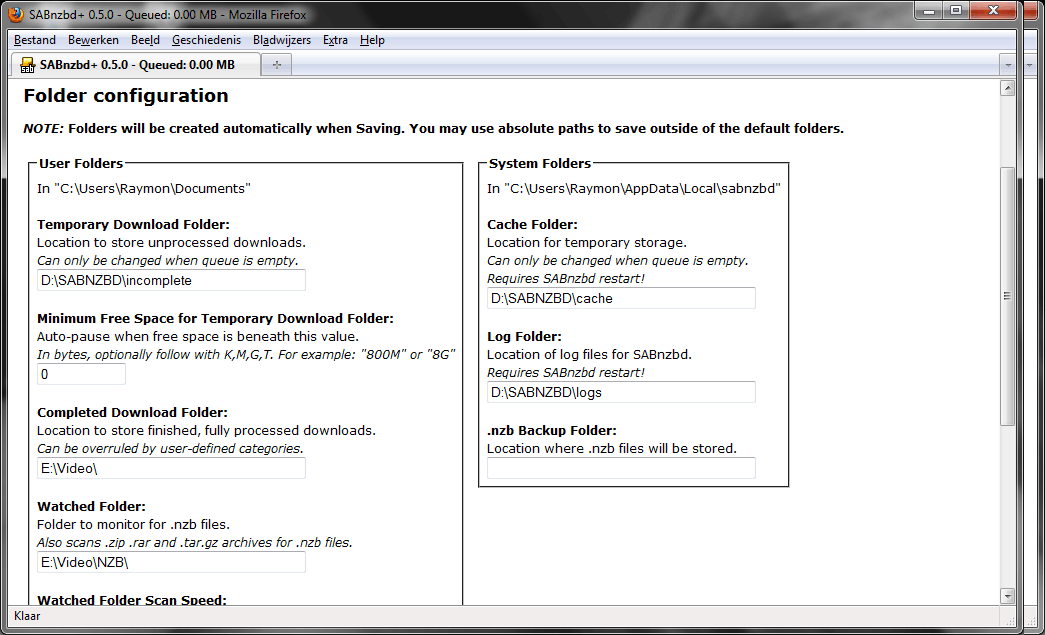Edit the Cache Folder path field
The width and height of the screenshot is (1045, 635).
(621, 299)
